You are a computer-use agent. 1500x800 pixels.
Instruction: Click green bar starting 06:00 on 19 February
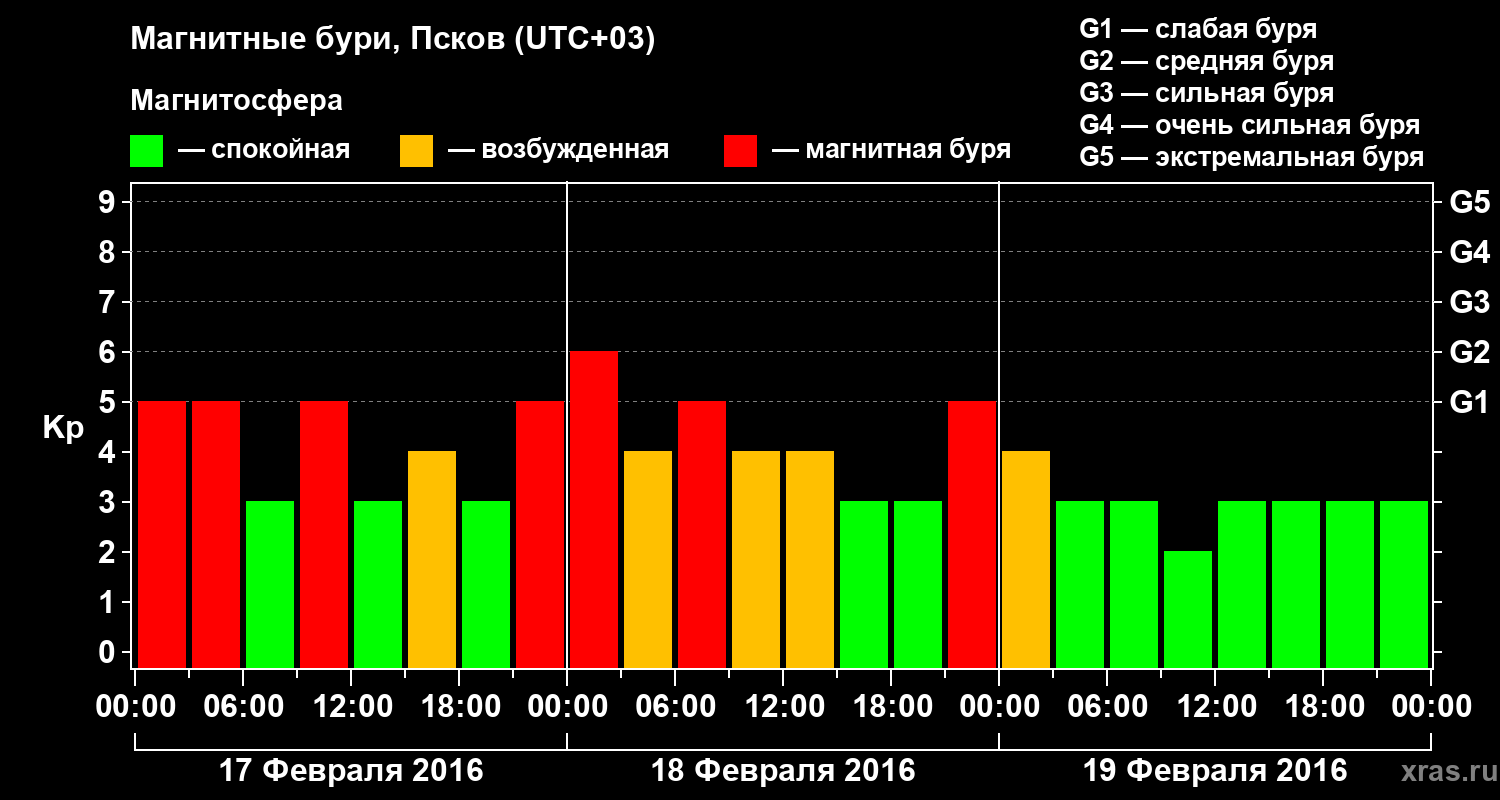(x=1134, y=585)
